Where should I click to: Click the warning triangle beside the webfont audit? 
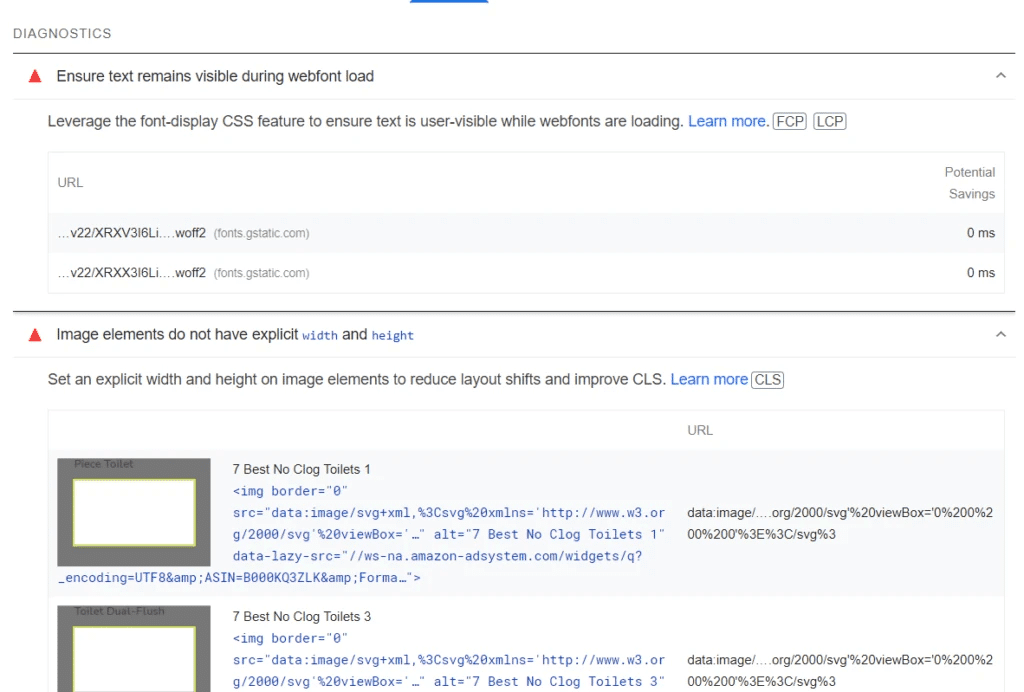tap(33, 76)
